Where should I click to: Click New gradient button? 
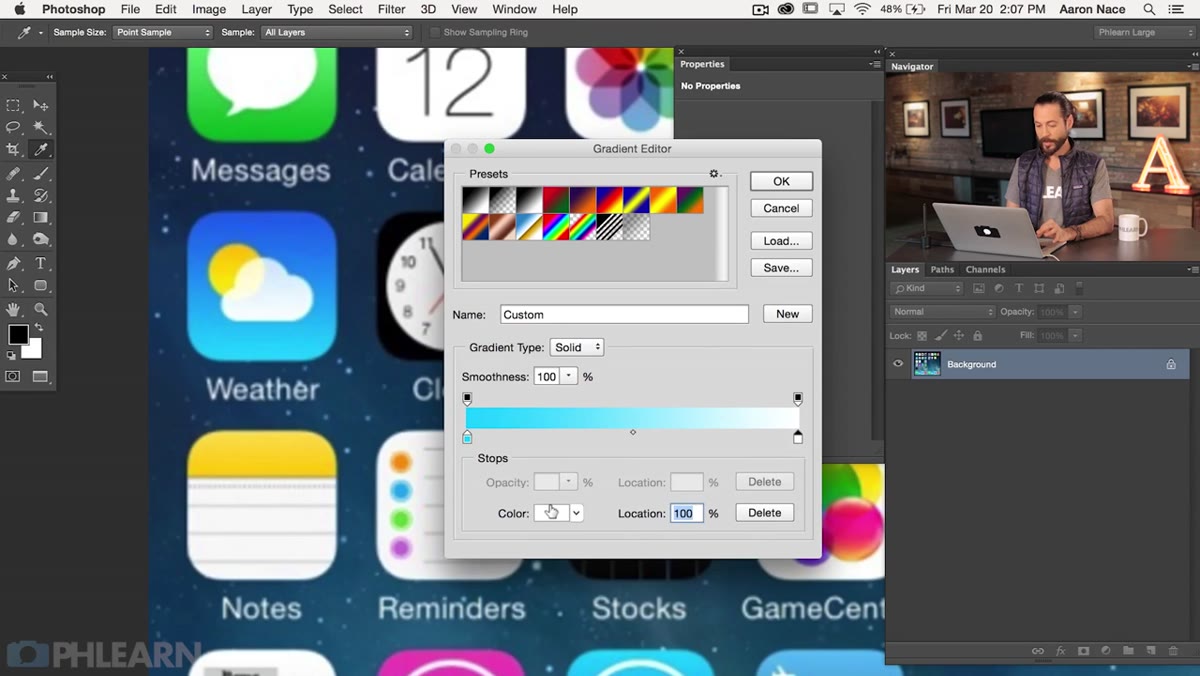click(x=787, y=314)
